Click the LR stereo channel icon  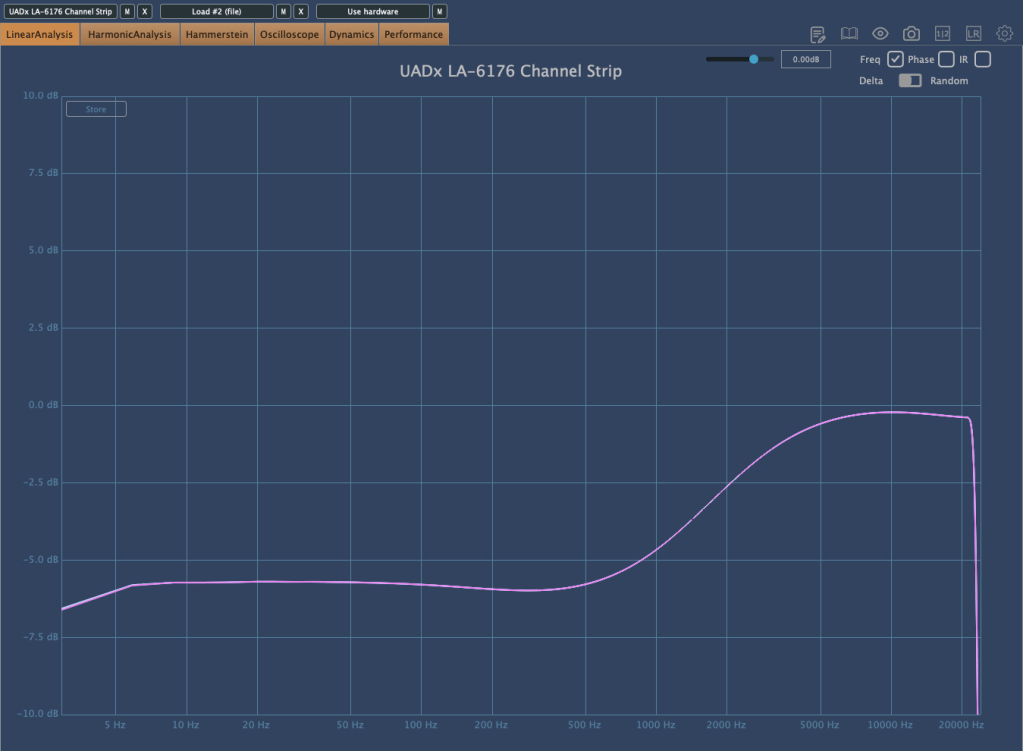(x=973, y=34)
